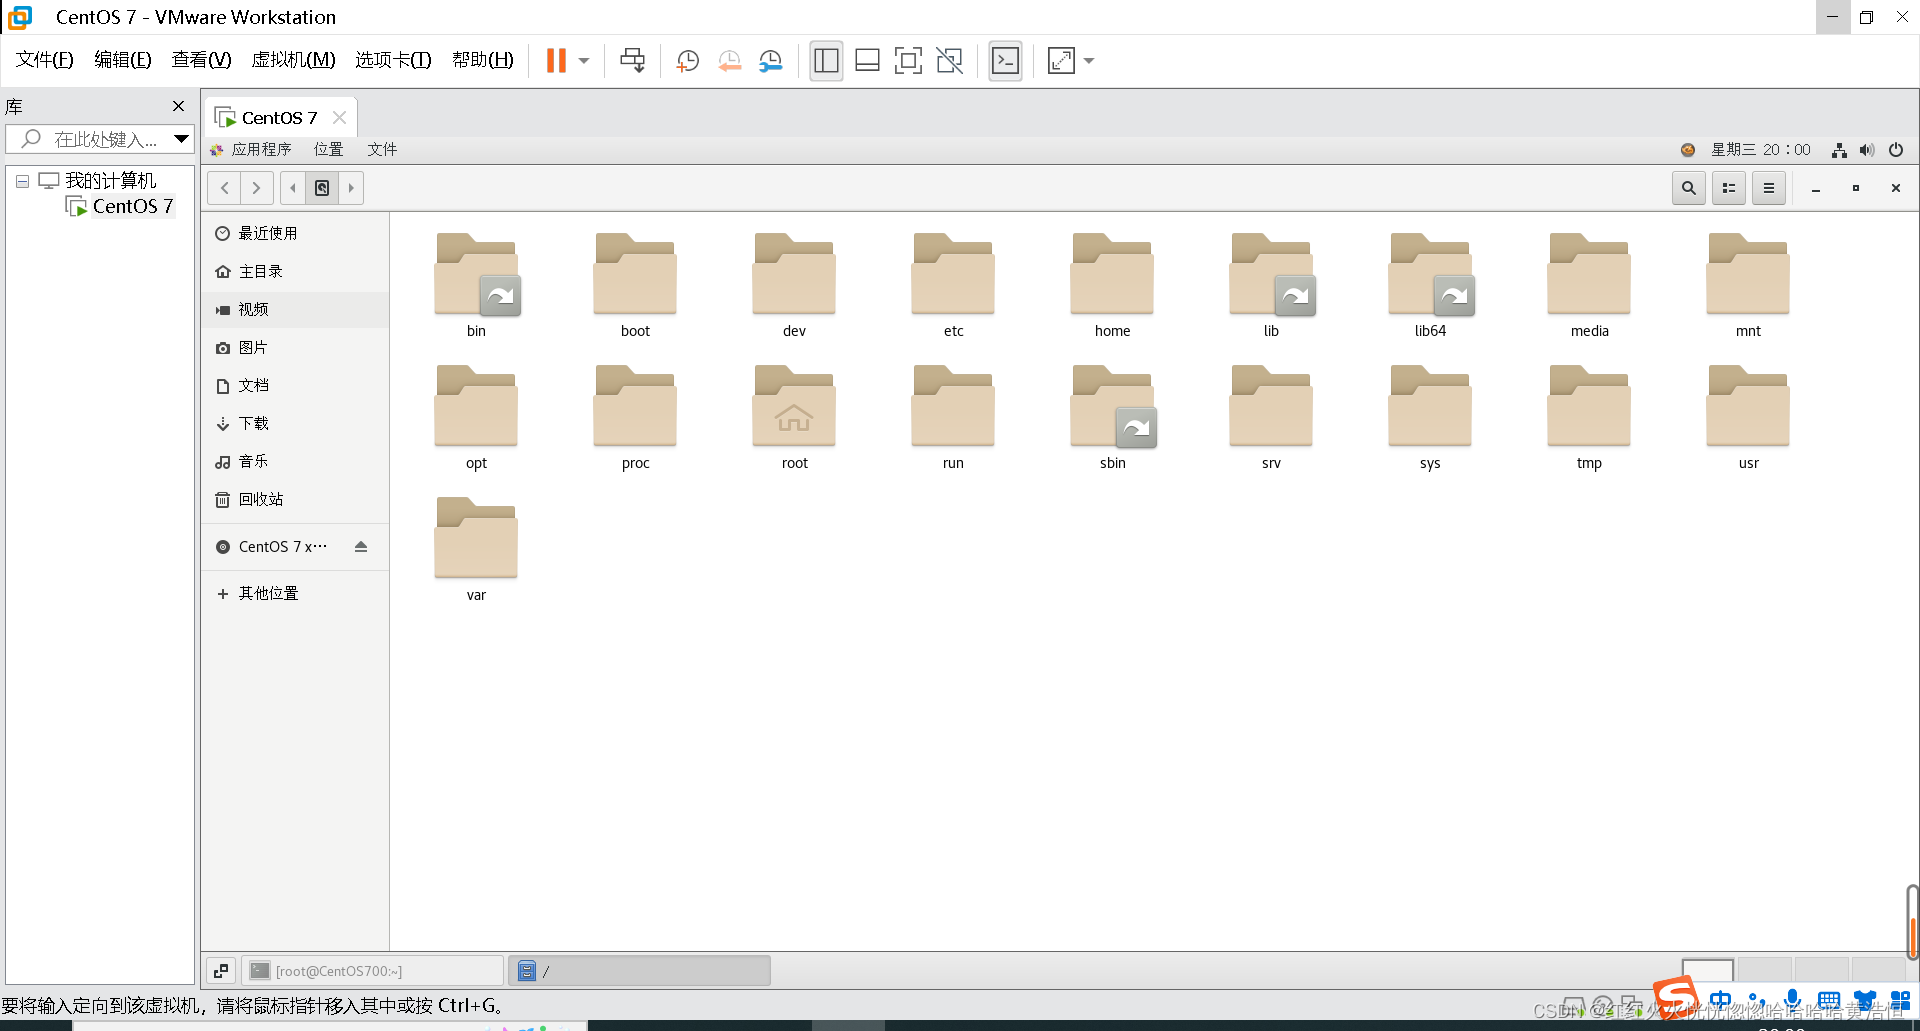Open the 位置 menu in CentOS

point(328,149)
